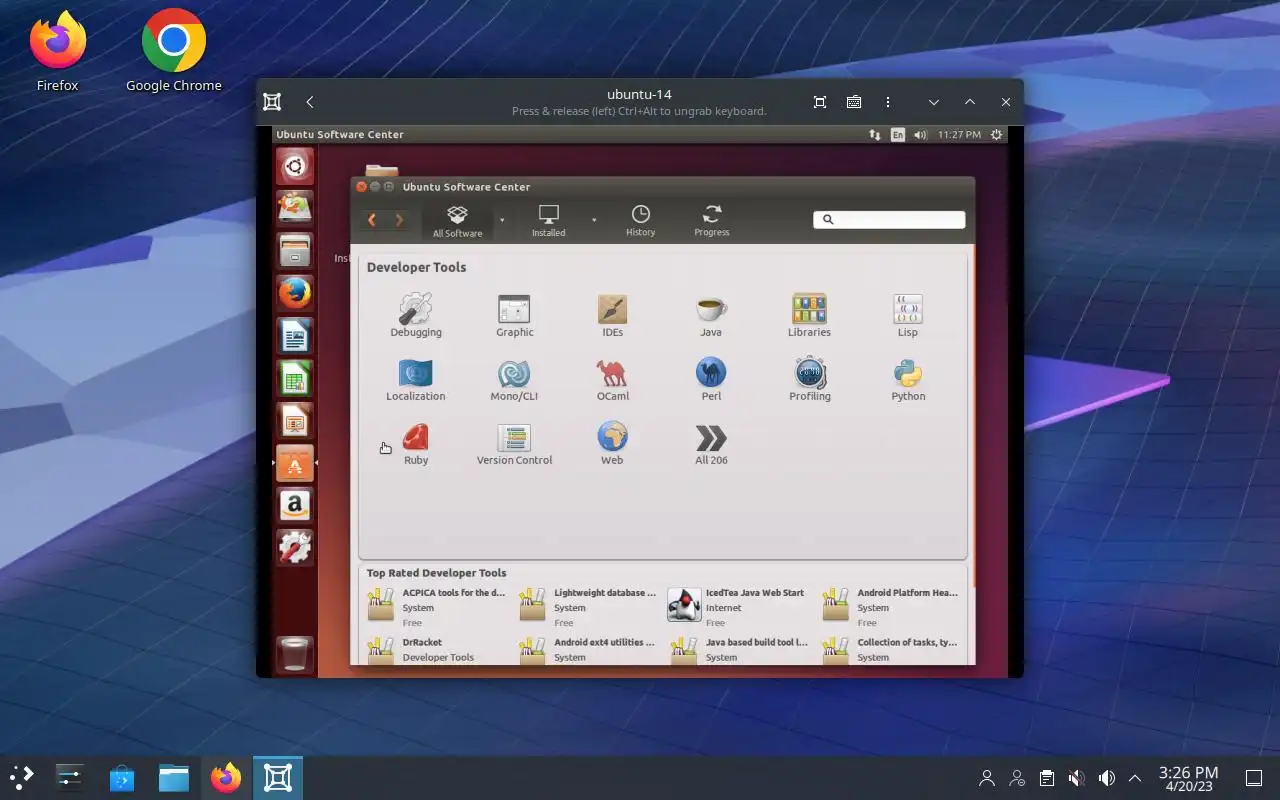Open the Libraries category
This screenshot has height=800, width=1280.
tap(809, 315)
